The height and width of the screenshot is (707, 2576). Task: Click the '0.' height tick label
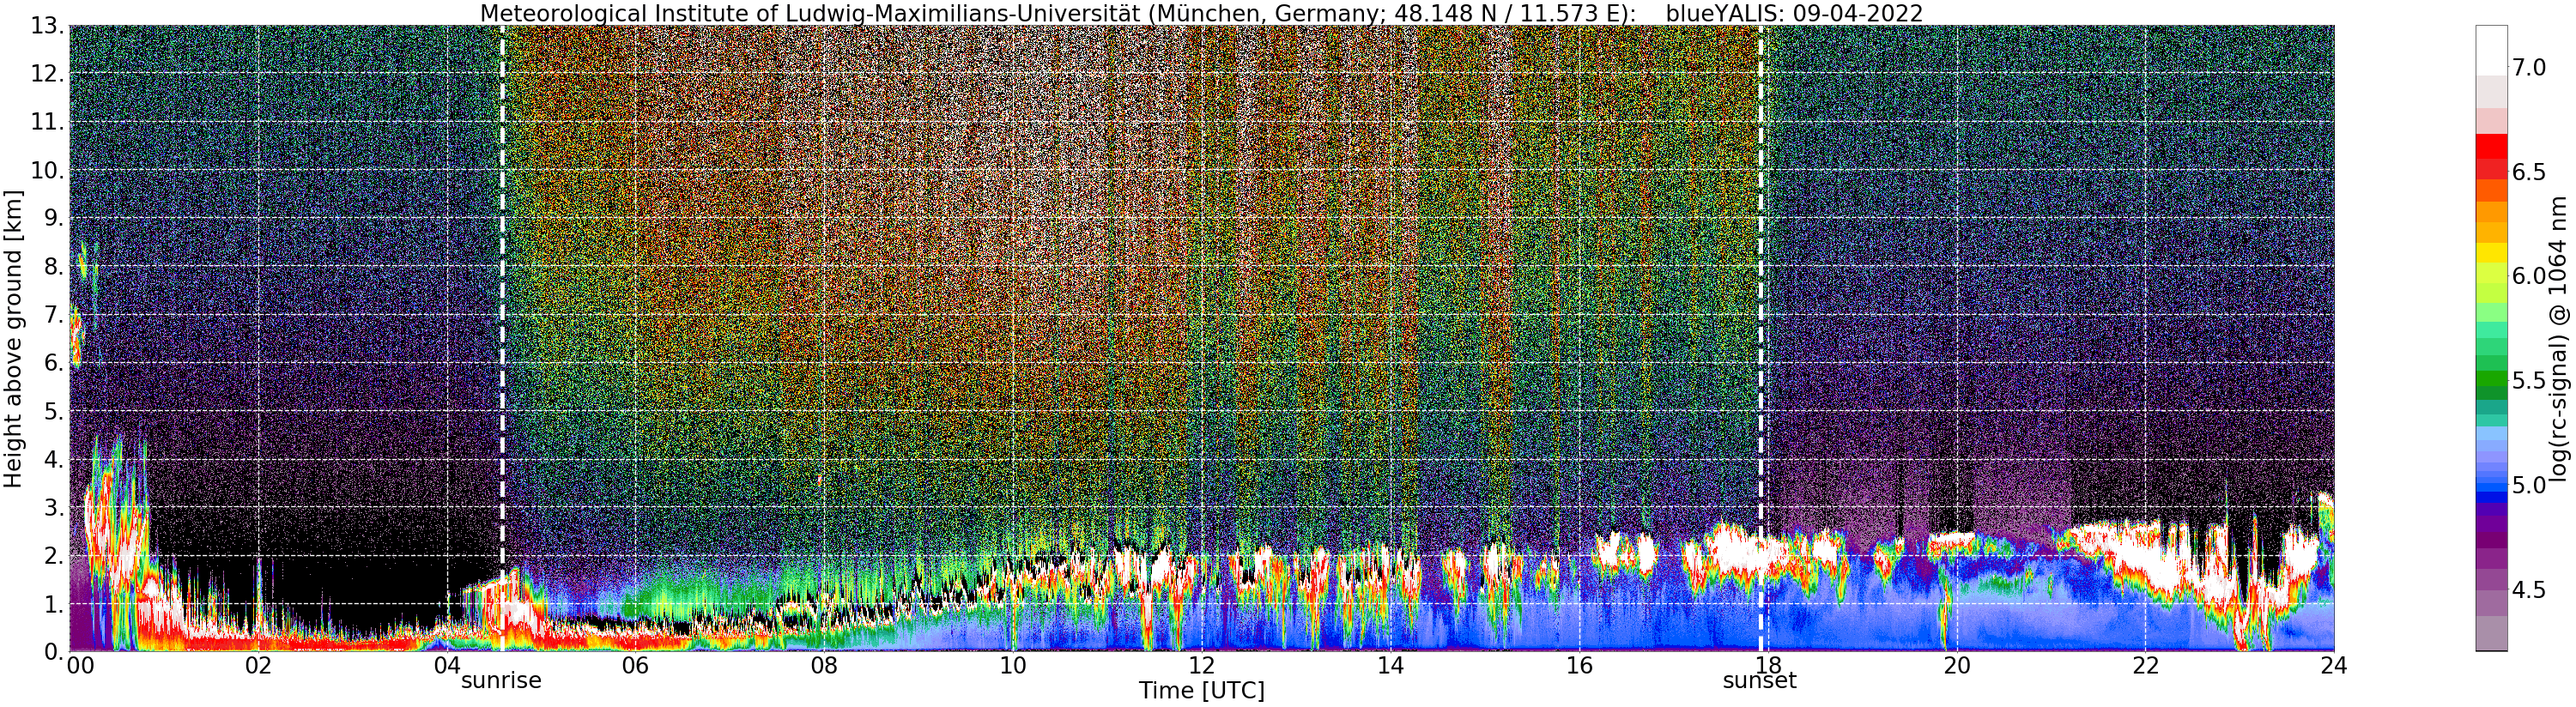coord(54,652)
